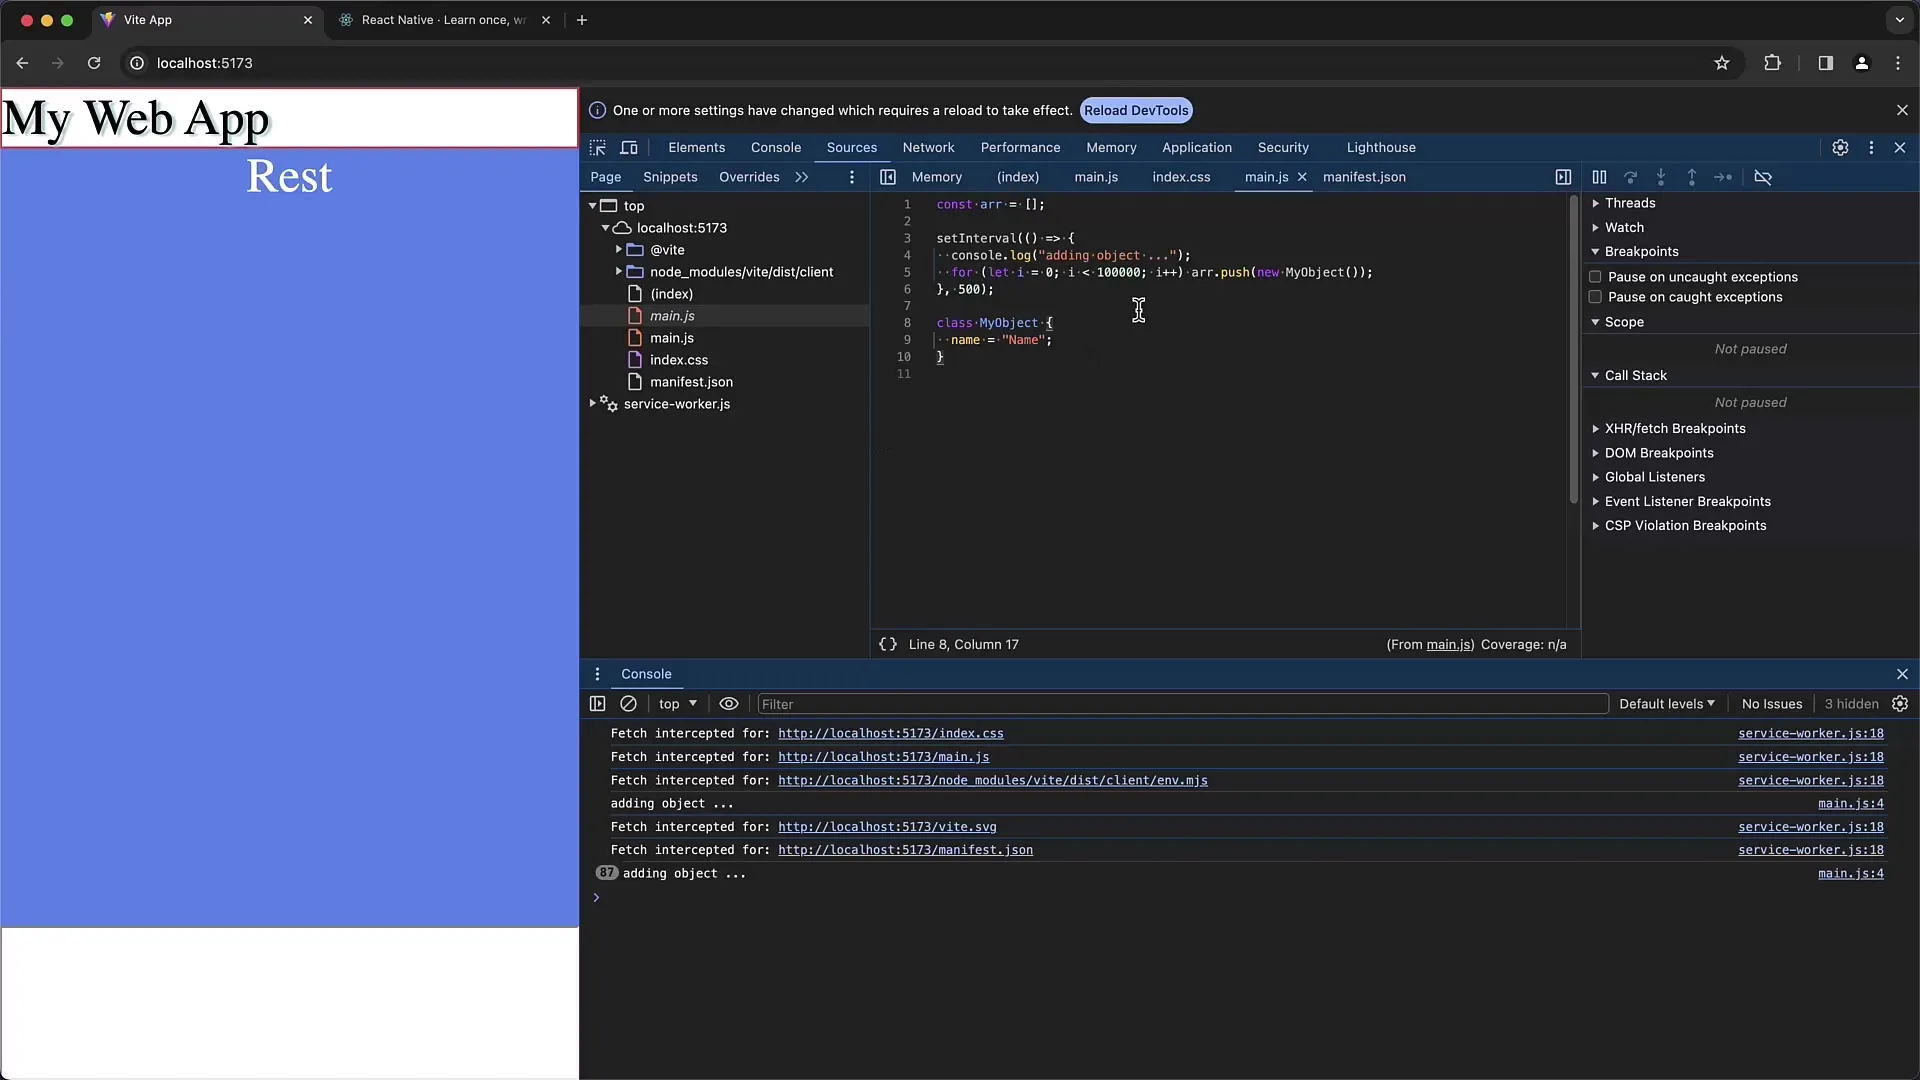Open the drawer three-dot menu
Image resolution: width=1920 pixels, height=1080 pixels.
click(597, 674)
